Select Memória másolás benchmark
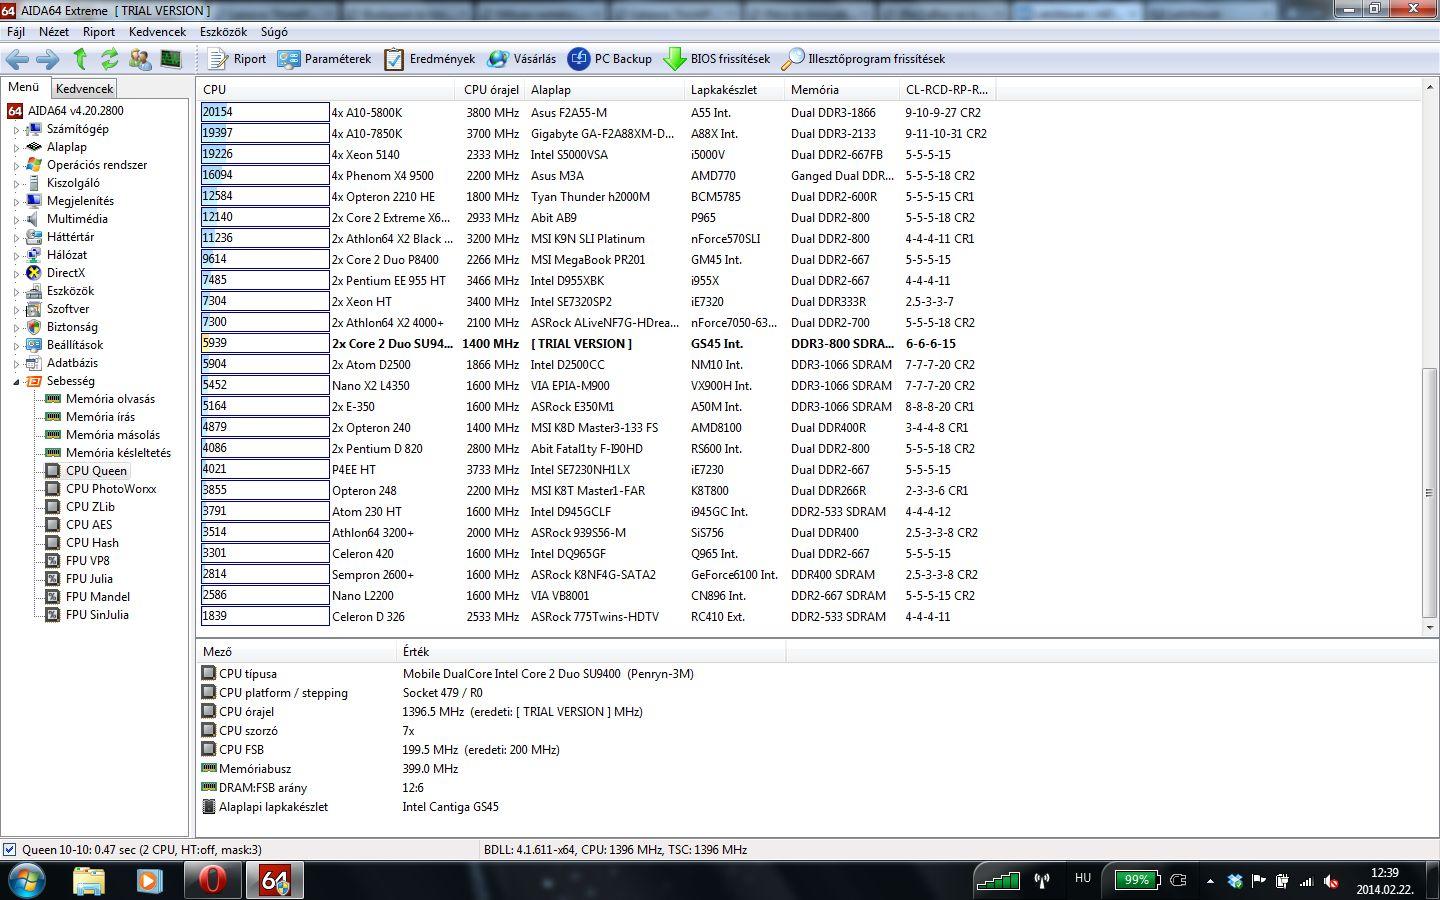The width and height of the screenshot is (1440, 900). coord(113,435)
